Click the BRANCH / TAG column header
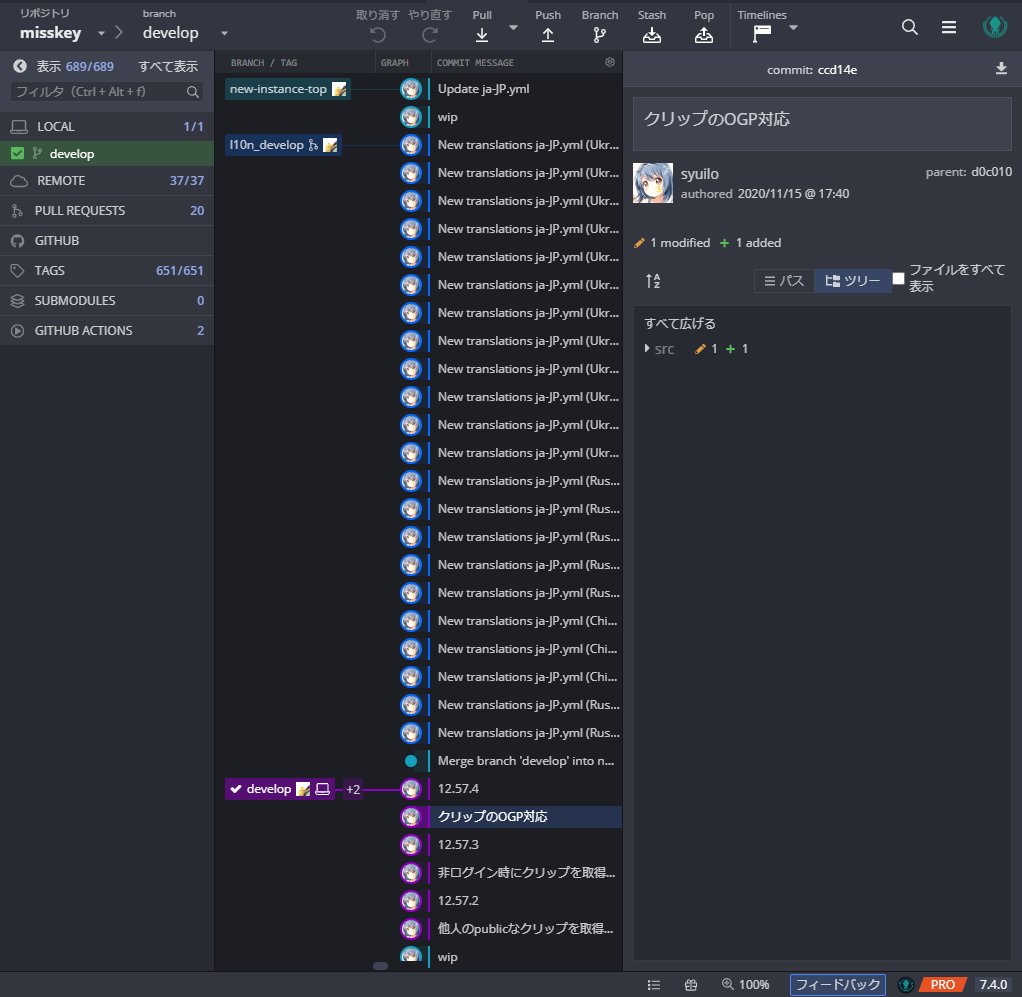1022x997 pixels. point(264,63)
